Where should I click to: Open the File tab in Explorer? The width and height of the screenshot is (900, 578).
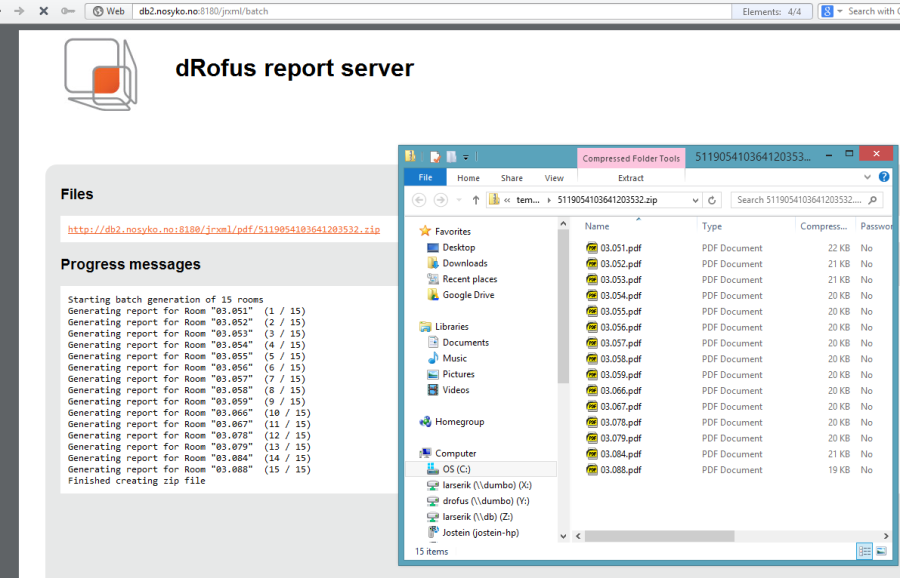425,178
